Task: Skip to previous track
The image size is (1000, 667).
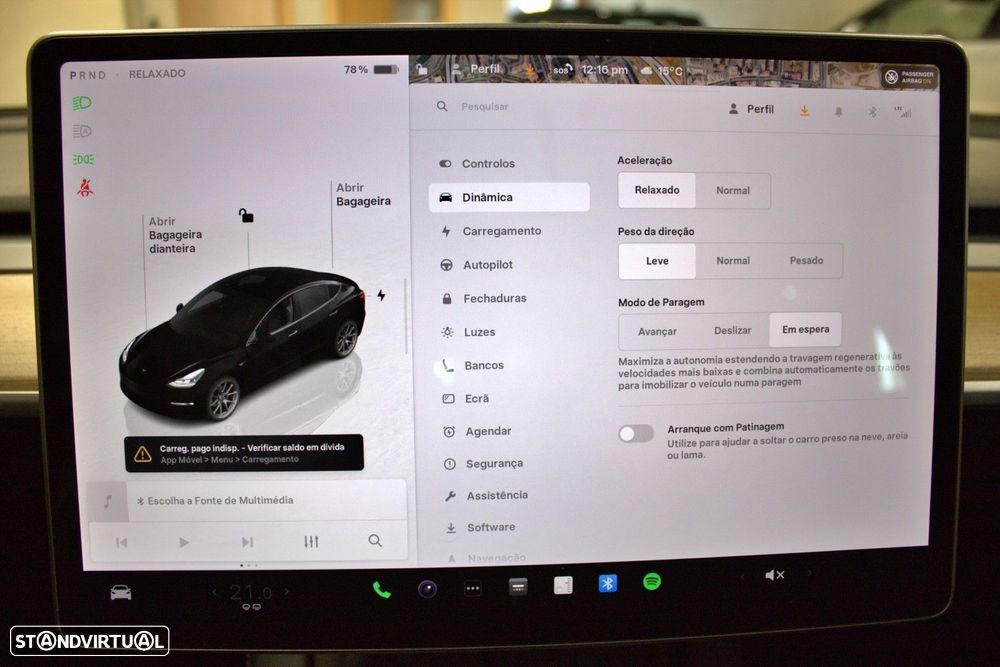Action: point(121,543)
